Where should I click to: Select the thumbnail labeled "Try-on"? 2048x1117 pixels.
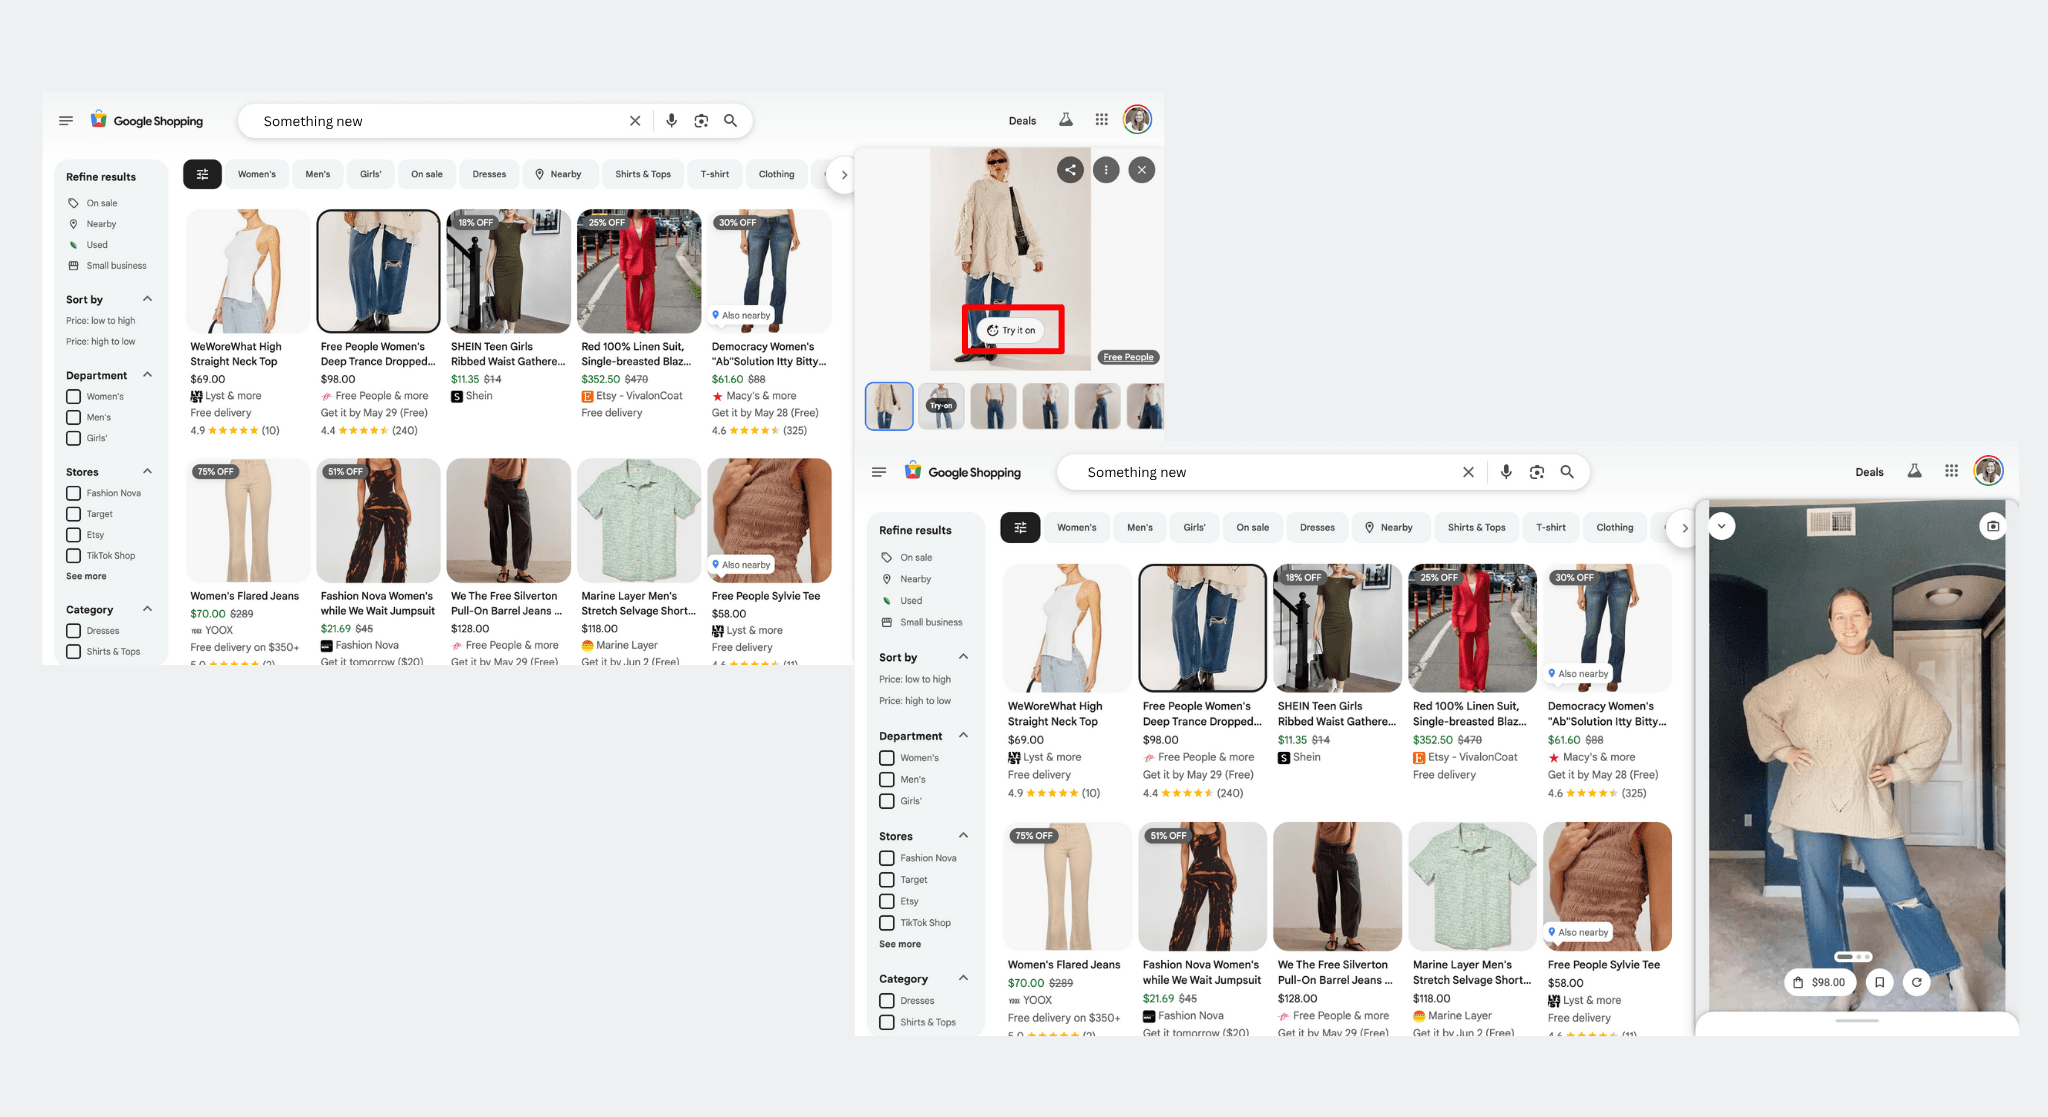(941, 406)
